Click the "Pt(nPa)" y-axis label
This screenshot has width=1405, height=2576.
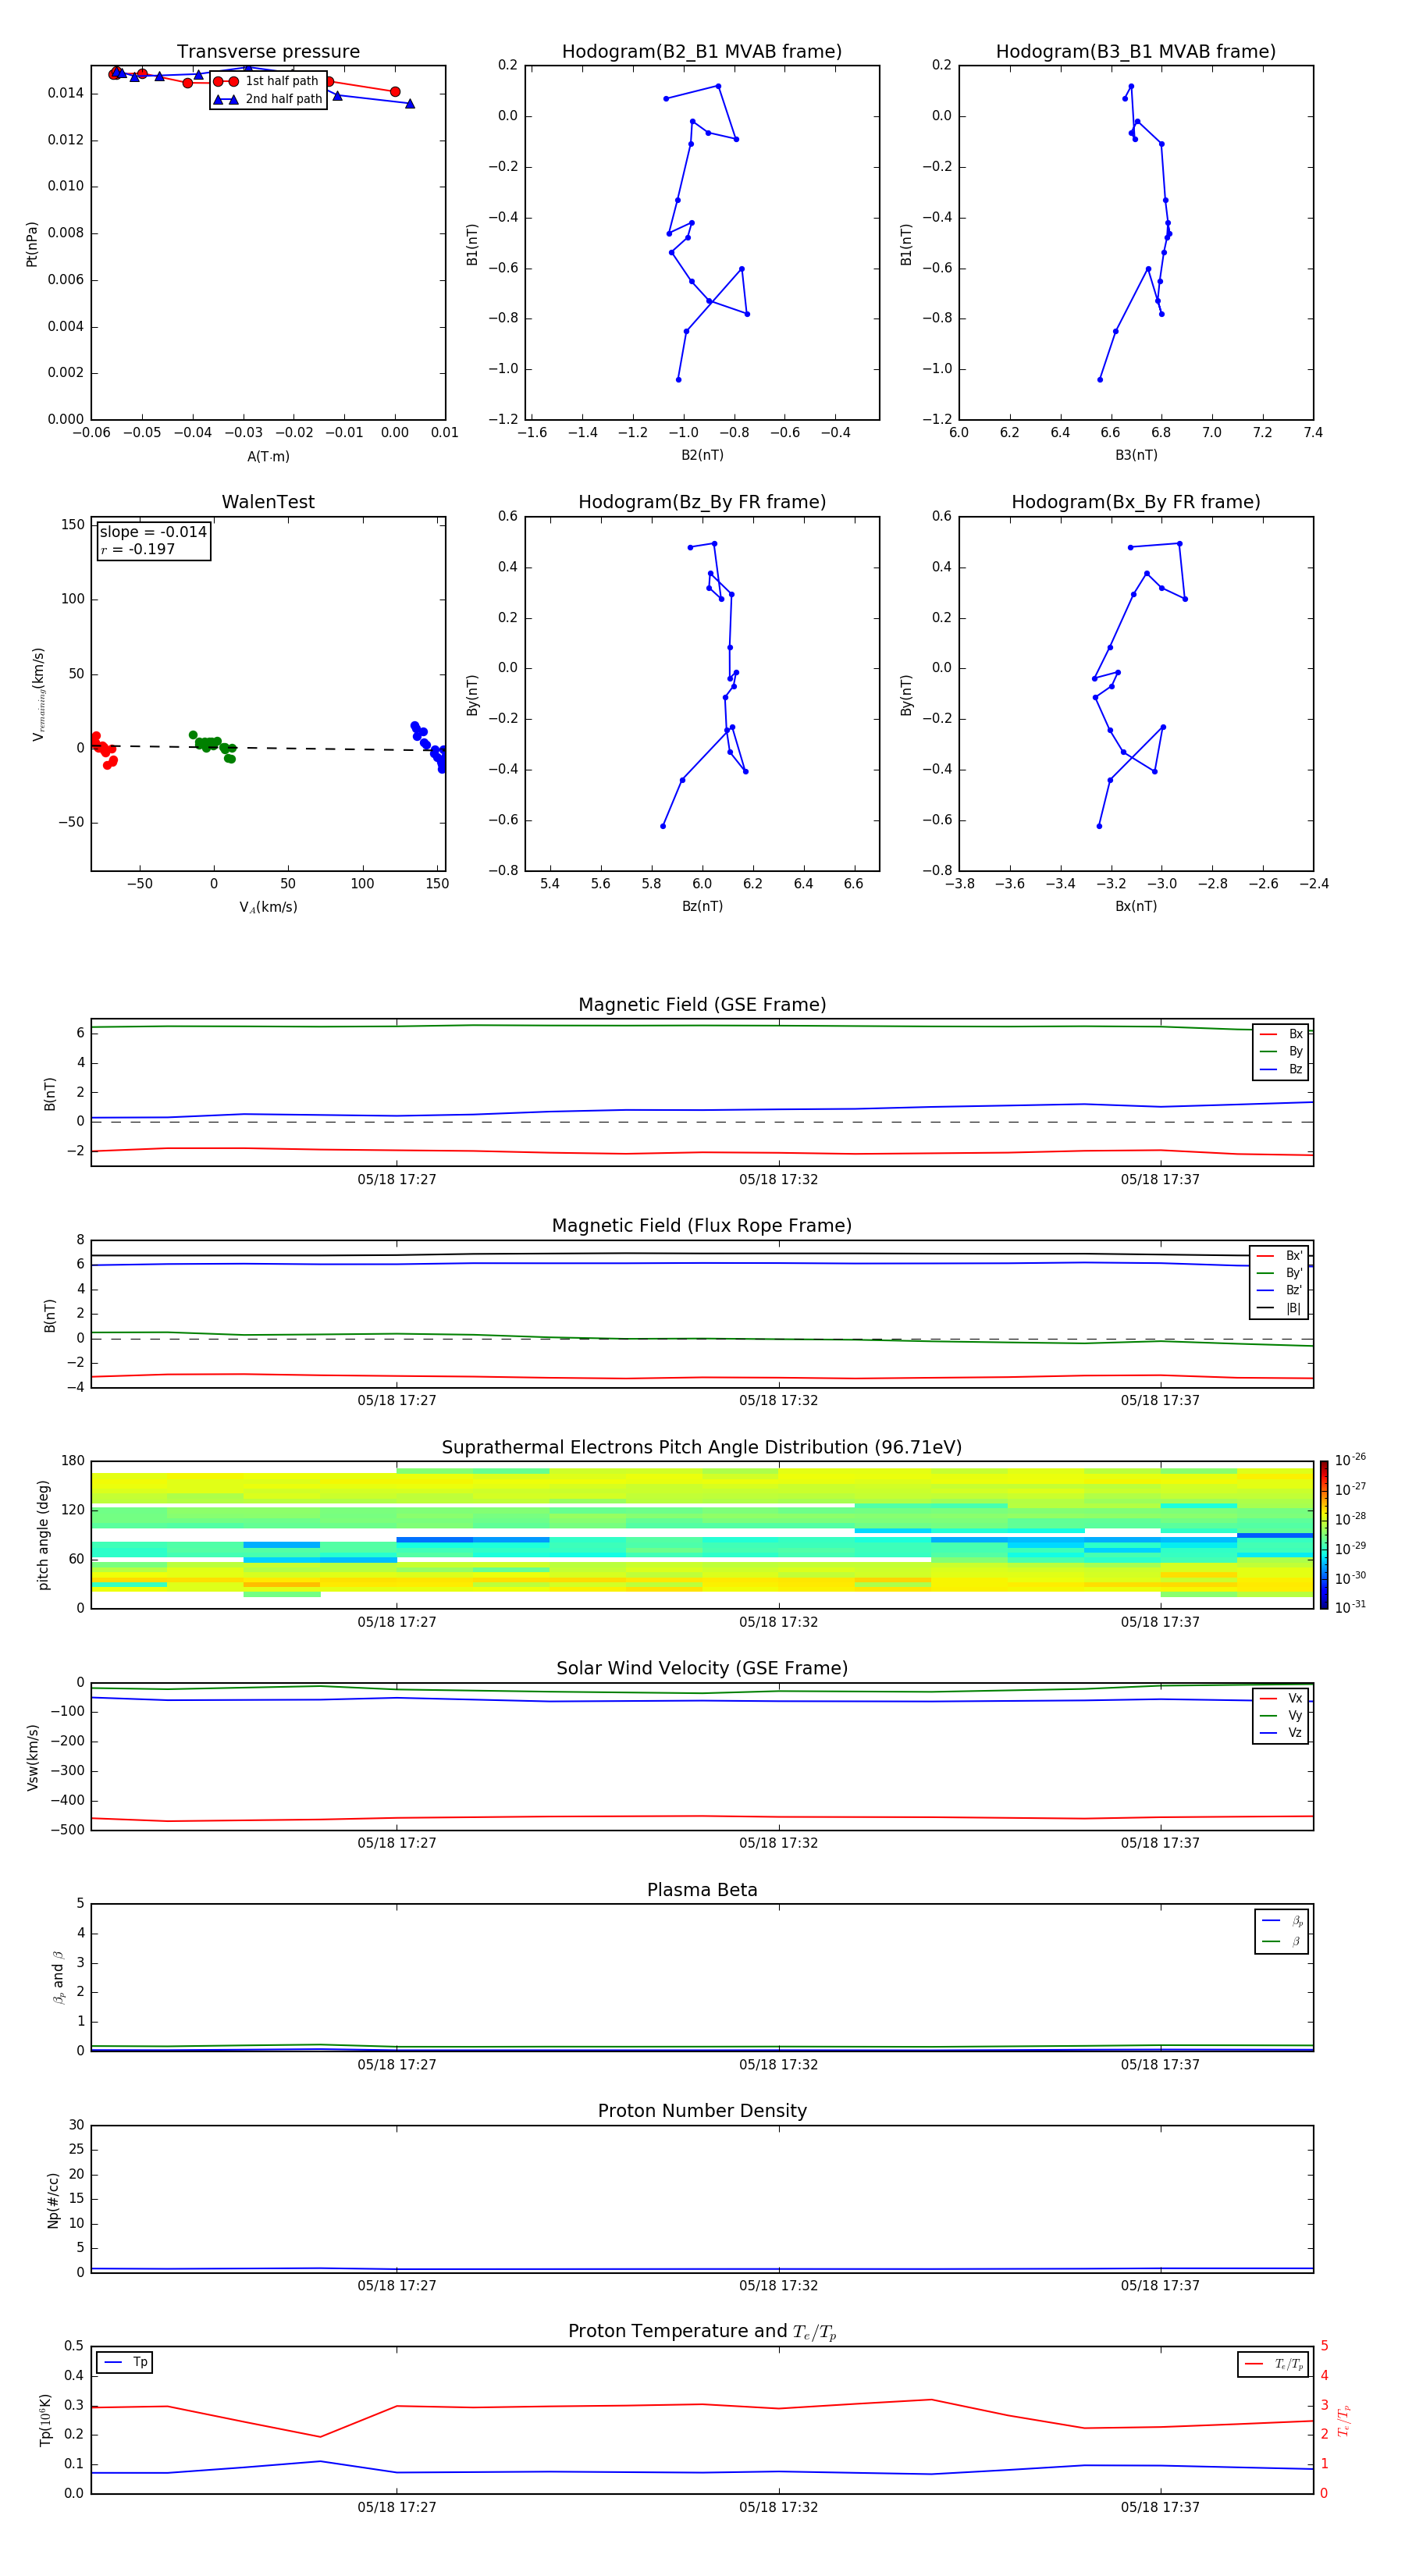coord(31,244)
